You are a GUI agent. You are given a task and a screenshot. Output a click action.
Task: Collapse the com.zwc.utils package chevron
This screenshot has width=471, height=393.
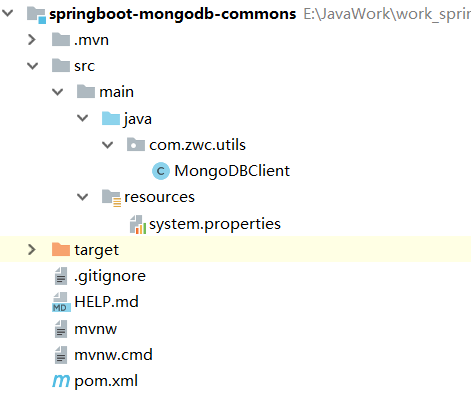[107, 145]
